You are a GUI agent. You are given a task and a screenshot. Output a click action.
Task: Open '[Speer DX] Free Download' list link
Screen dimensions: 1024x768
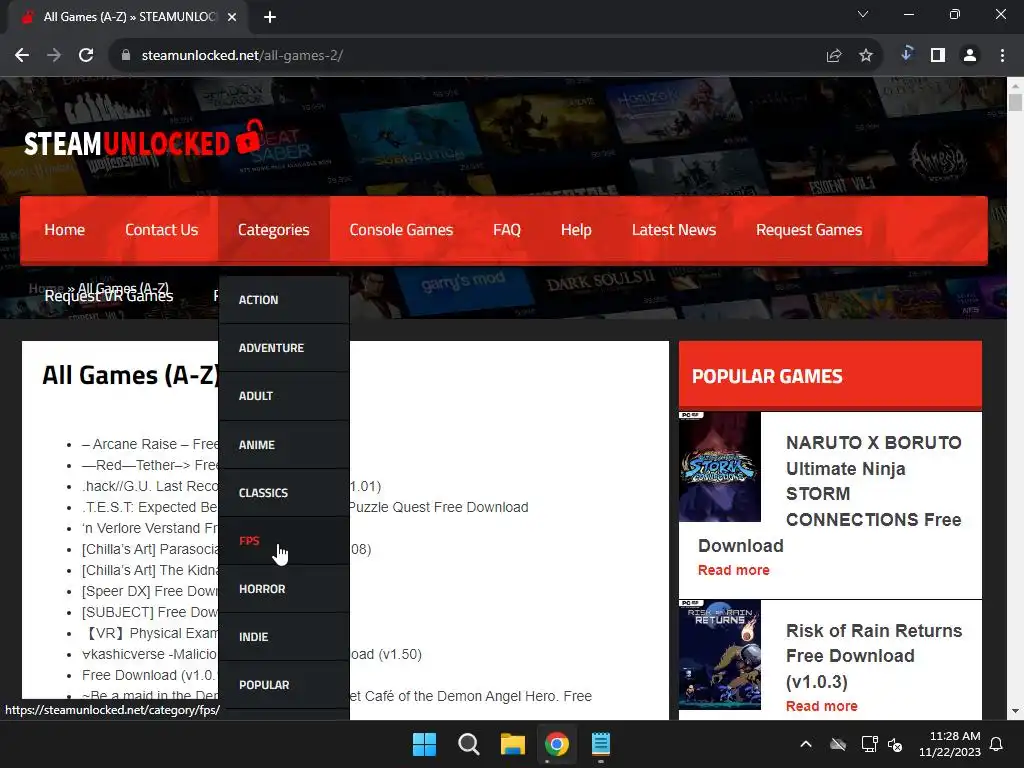click(x=150, y=591)
